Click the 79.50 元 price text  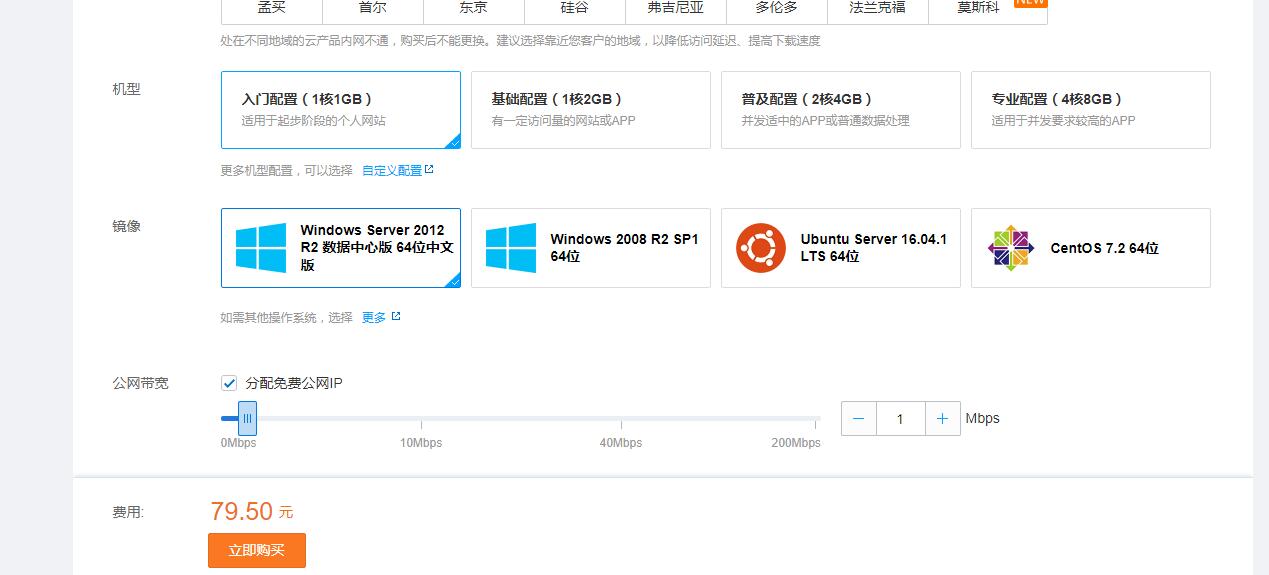(252, 512)
